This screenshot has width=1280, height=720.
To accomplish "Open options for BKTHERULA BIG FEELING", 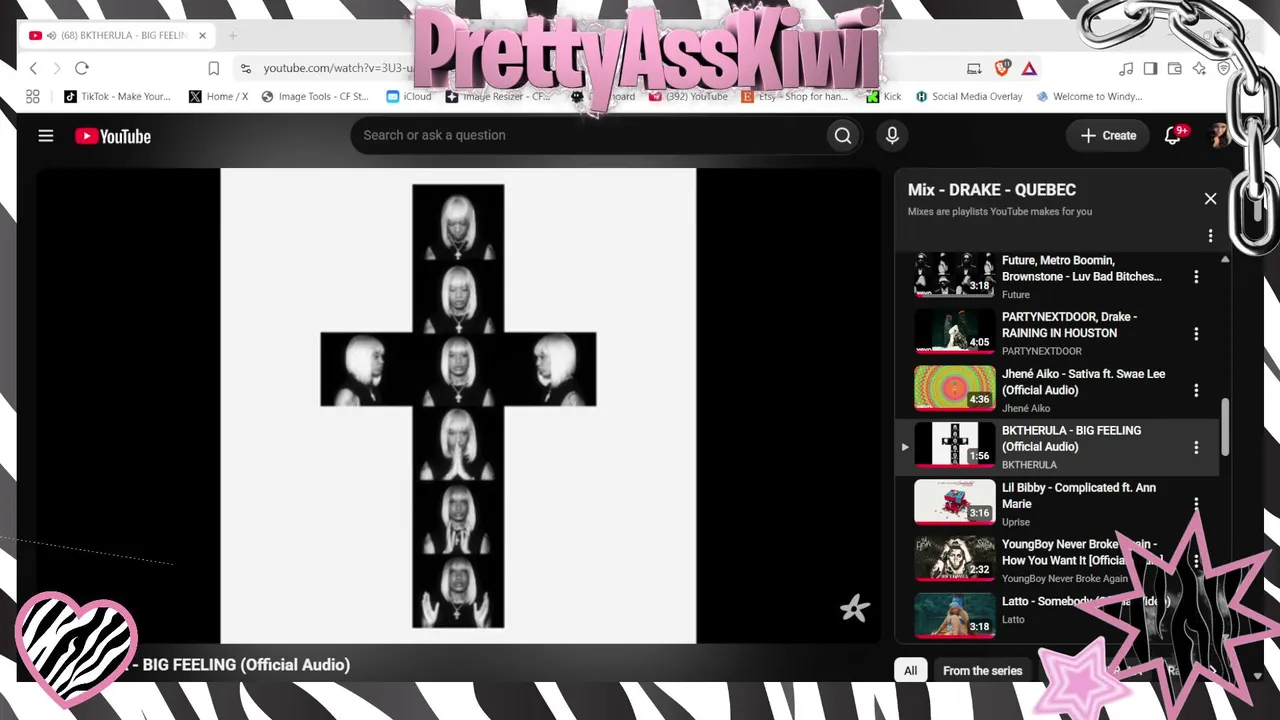I will [1196, 448].
